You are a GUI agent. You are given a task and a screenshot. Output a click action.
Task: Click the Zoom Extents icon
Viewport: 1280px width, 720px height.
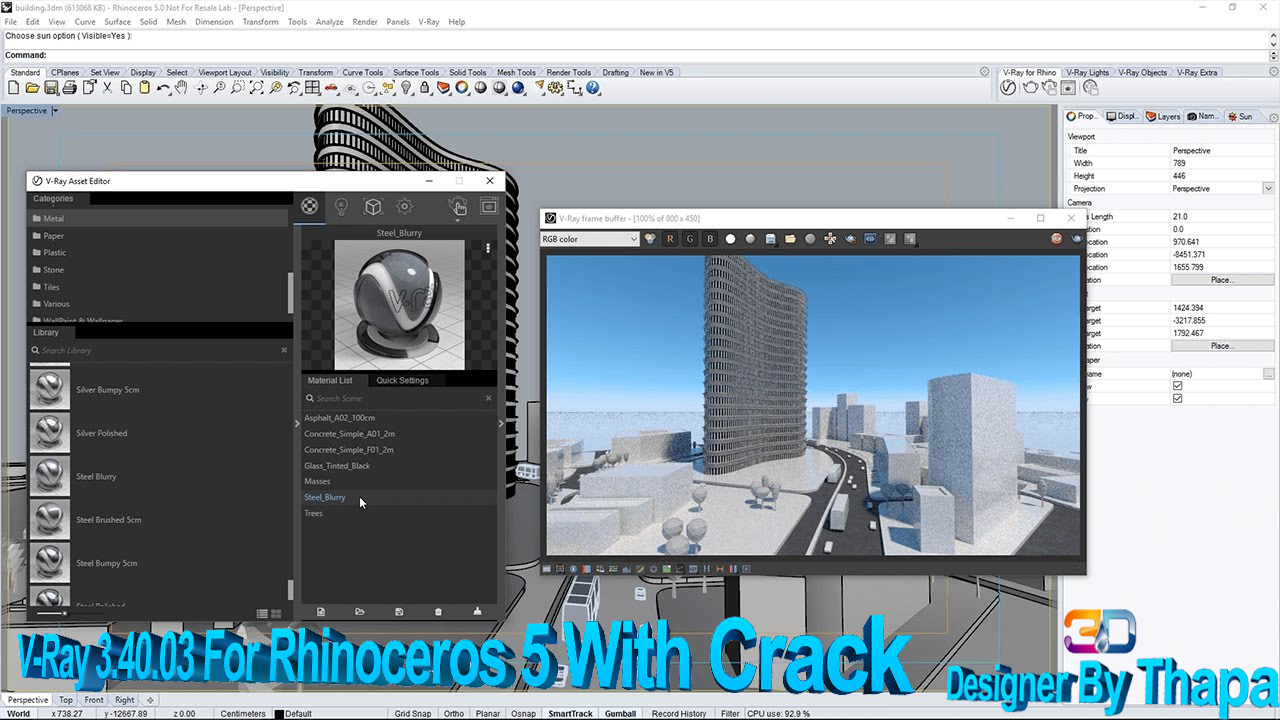point(256,88)
